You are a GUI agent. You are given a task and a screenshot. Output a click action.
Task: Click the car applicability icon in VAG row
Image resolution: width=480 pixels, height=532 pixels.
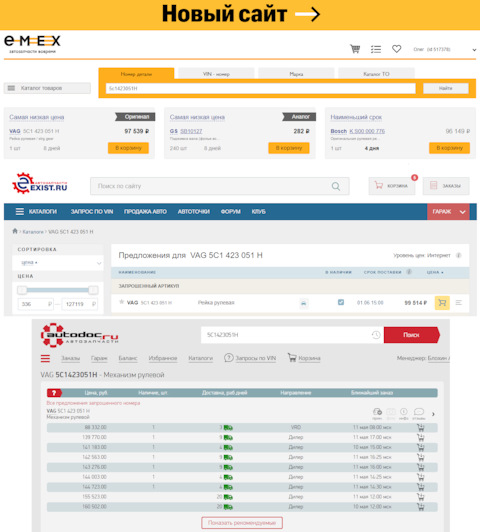304,303
